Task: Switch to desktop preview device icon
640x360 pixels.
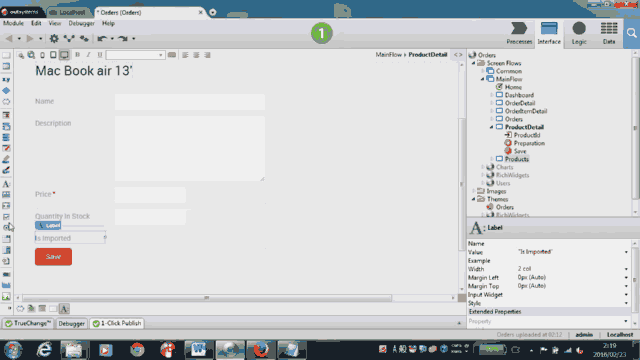Action: 64,55
